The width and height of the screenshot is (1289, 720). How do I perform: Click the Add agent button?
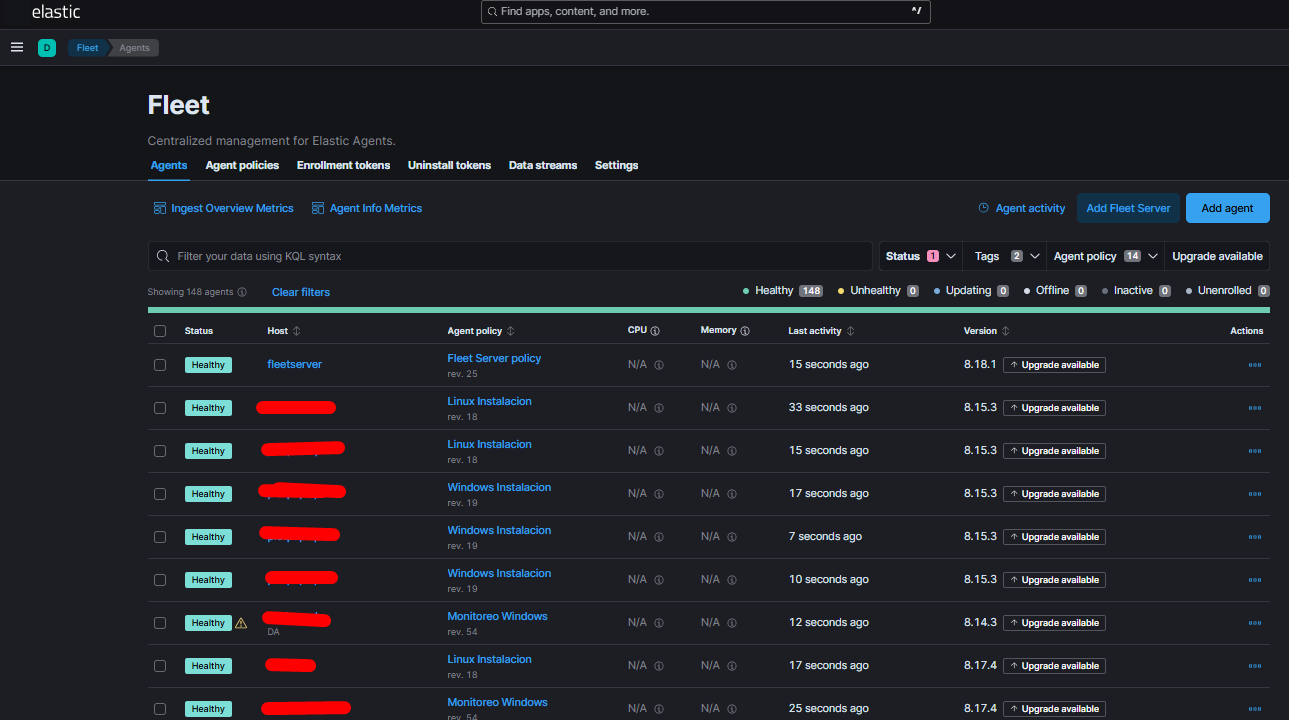1227,208
